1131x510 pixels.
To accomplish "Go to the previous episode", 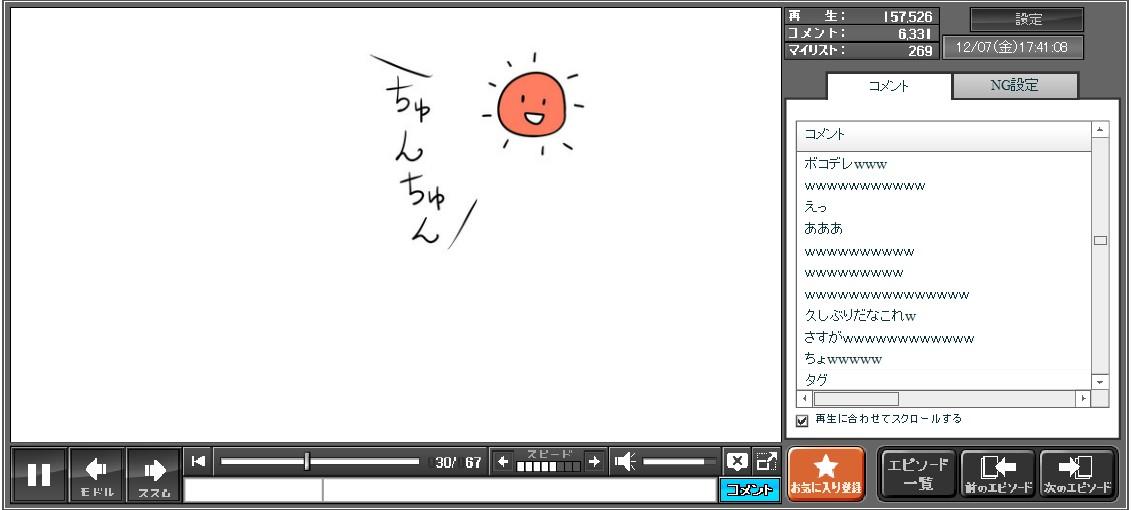I will 997,474.
